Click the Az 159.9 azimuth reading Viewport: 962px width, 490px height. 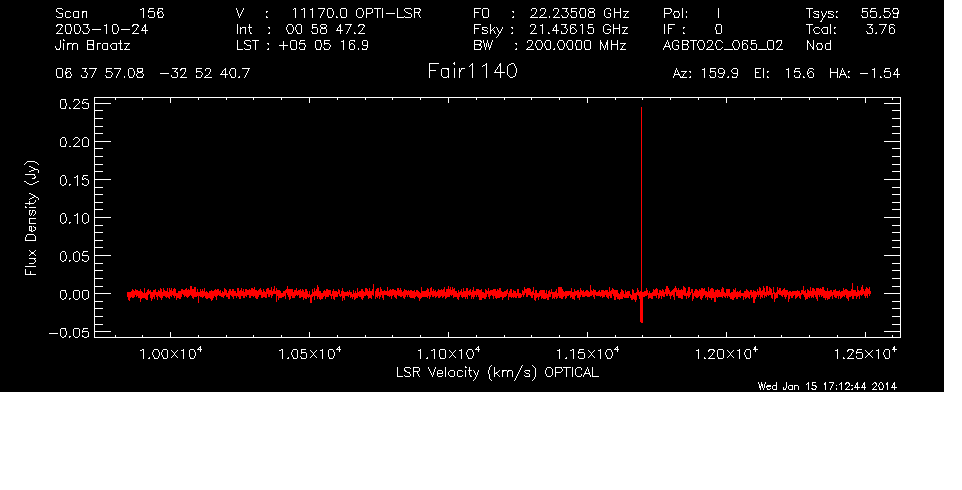[x=705, y=74]
